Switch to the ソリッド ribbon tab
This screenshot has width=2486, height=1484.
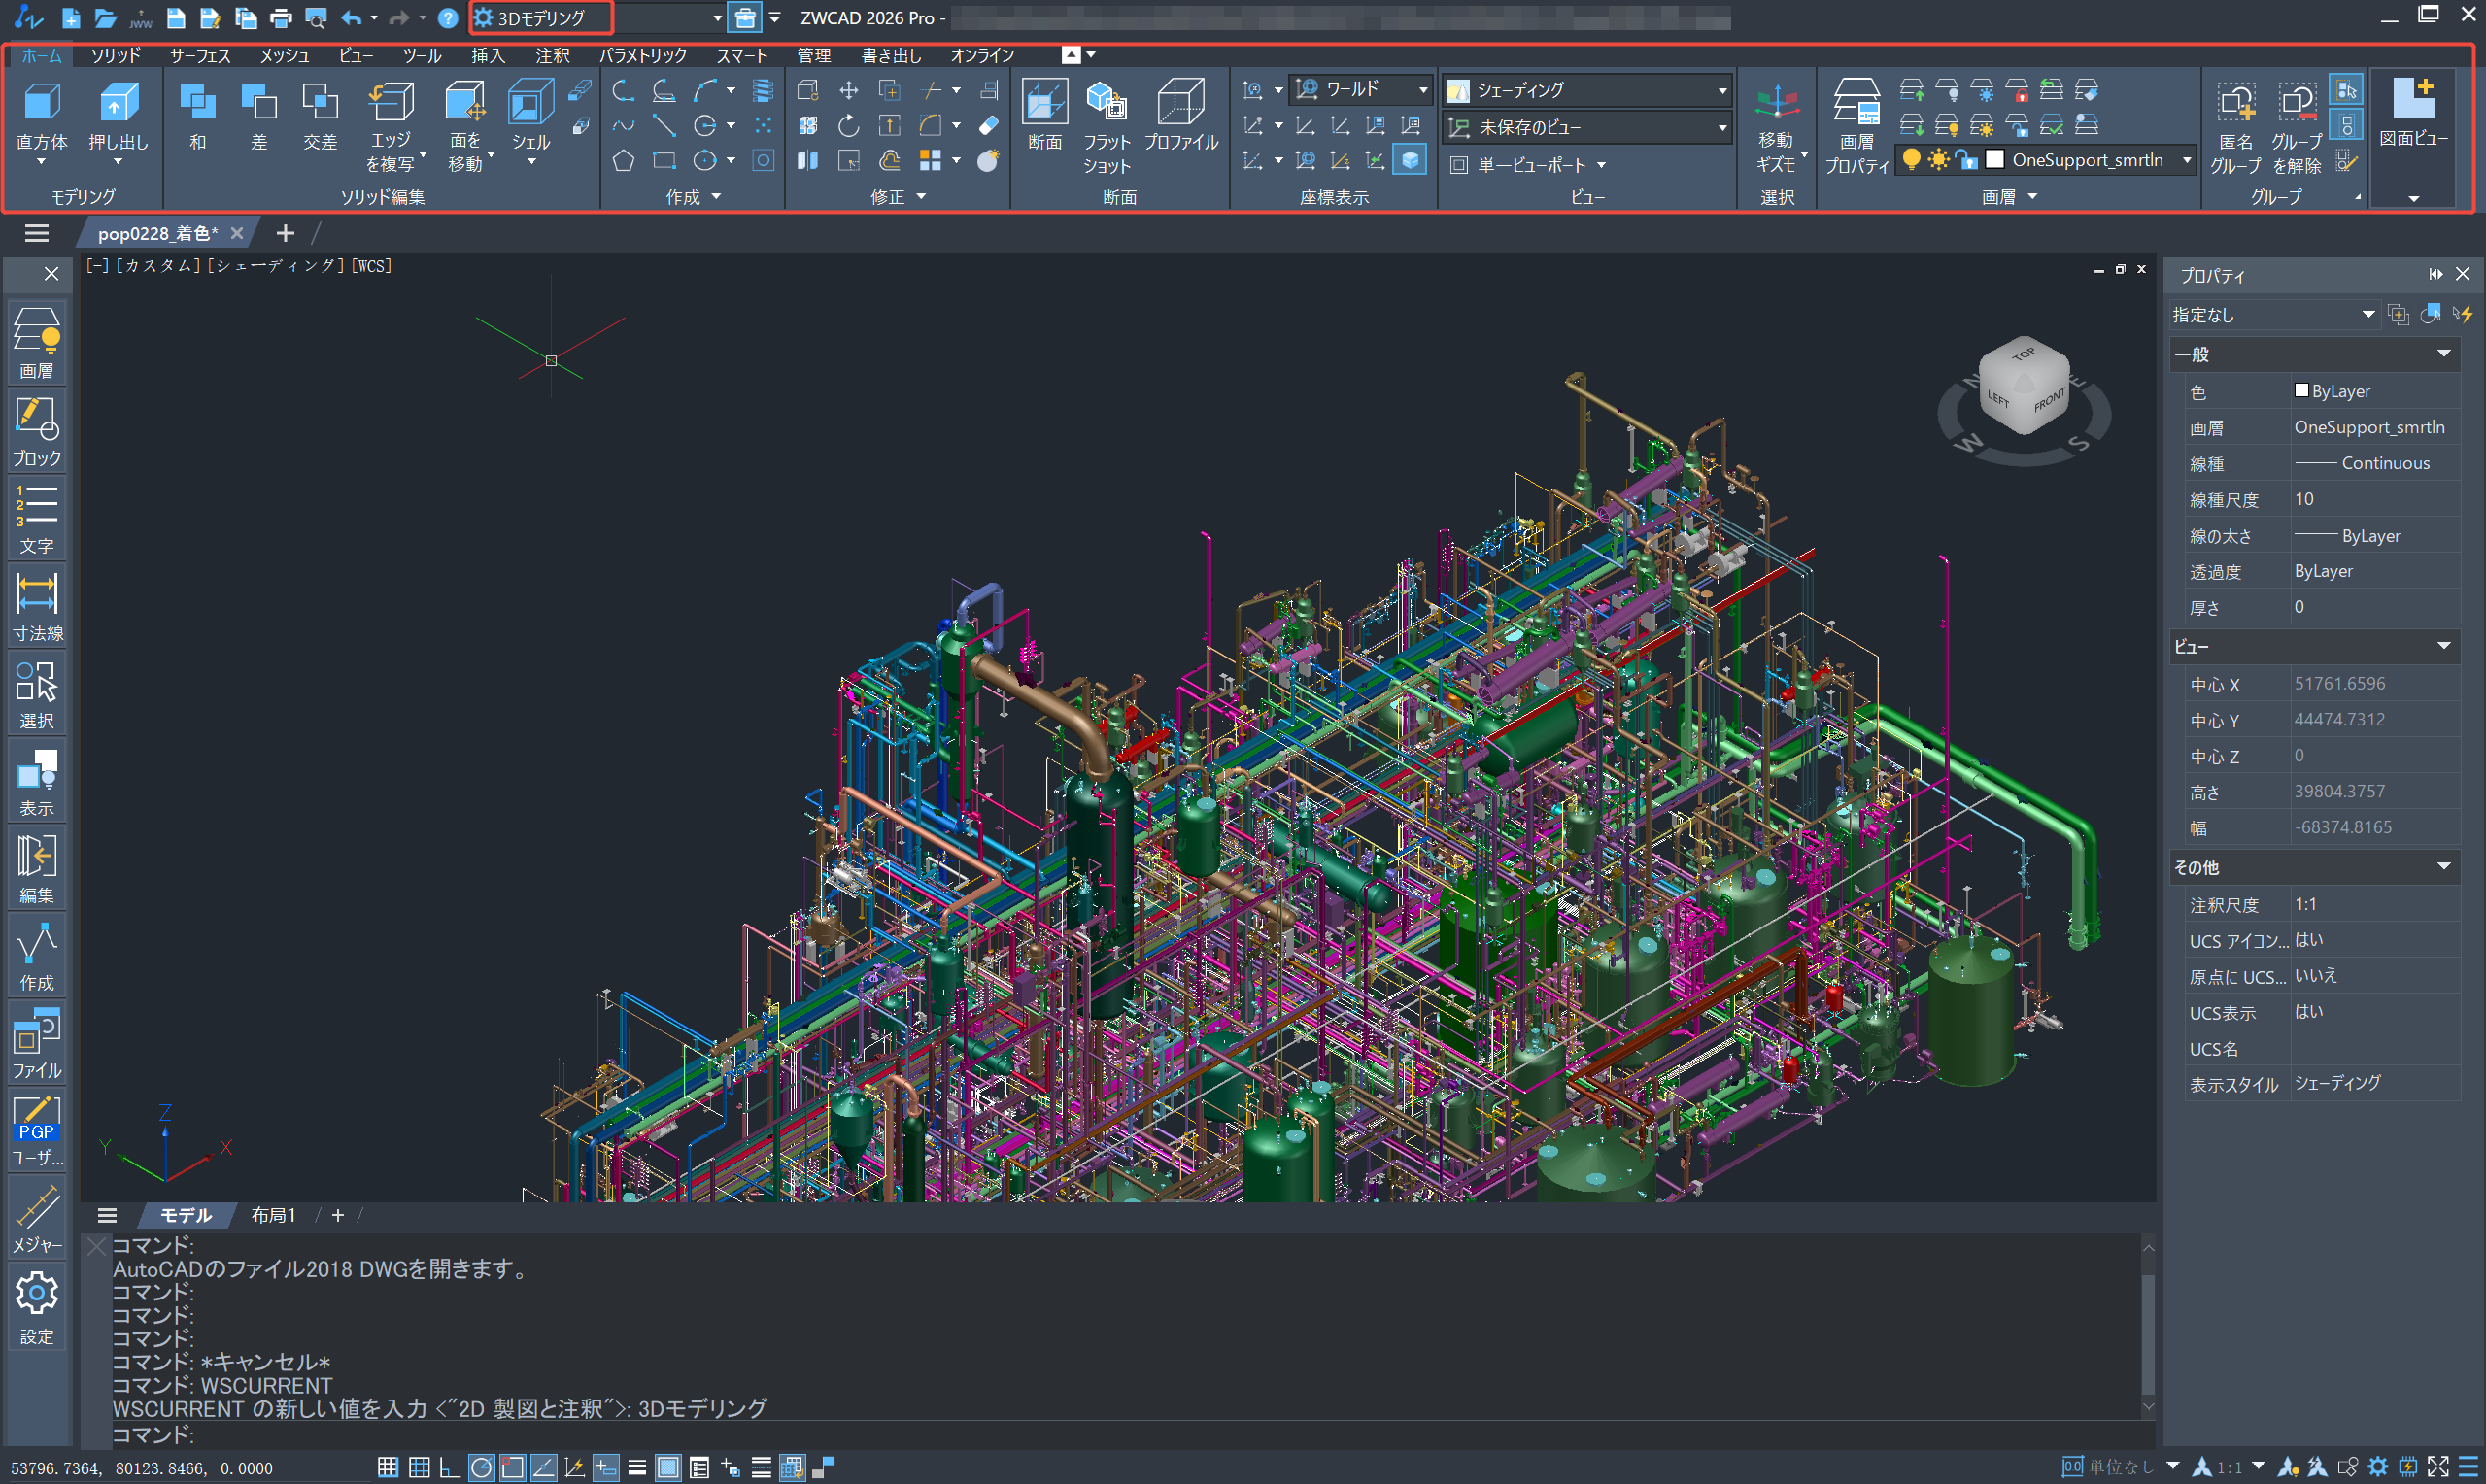click(115, 56)
